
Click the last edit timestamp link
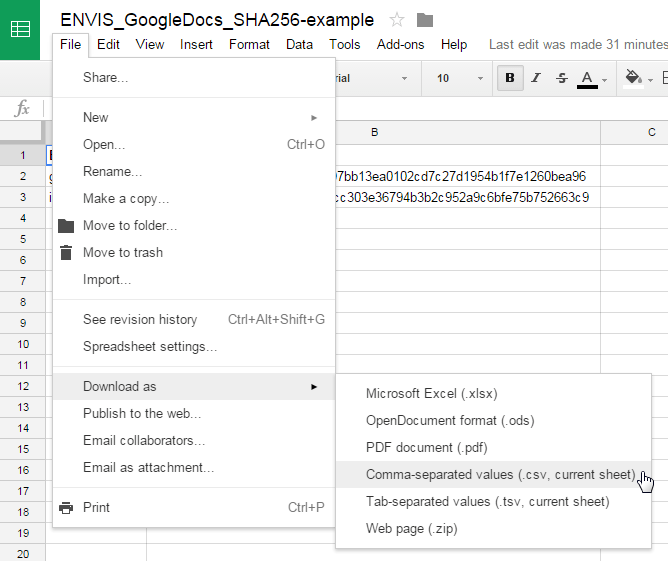pyautogui.click(x=578, y=44)
